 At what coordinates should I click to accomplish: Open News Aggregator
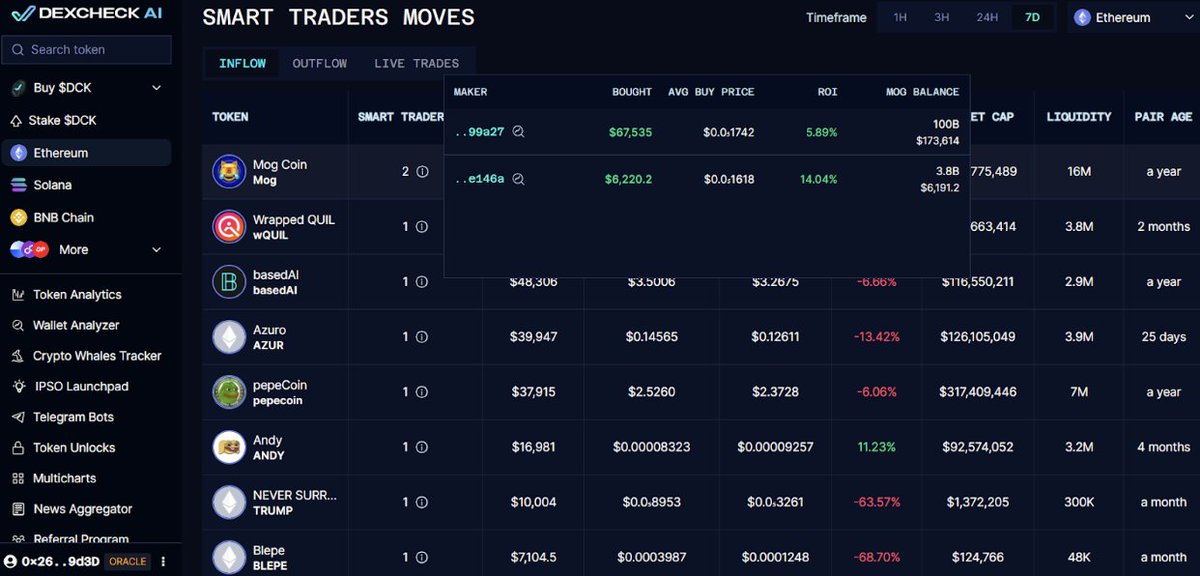pyautogui.click(x=83, y=509)
